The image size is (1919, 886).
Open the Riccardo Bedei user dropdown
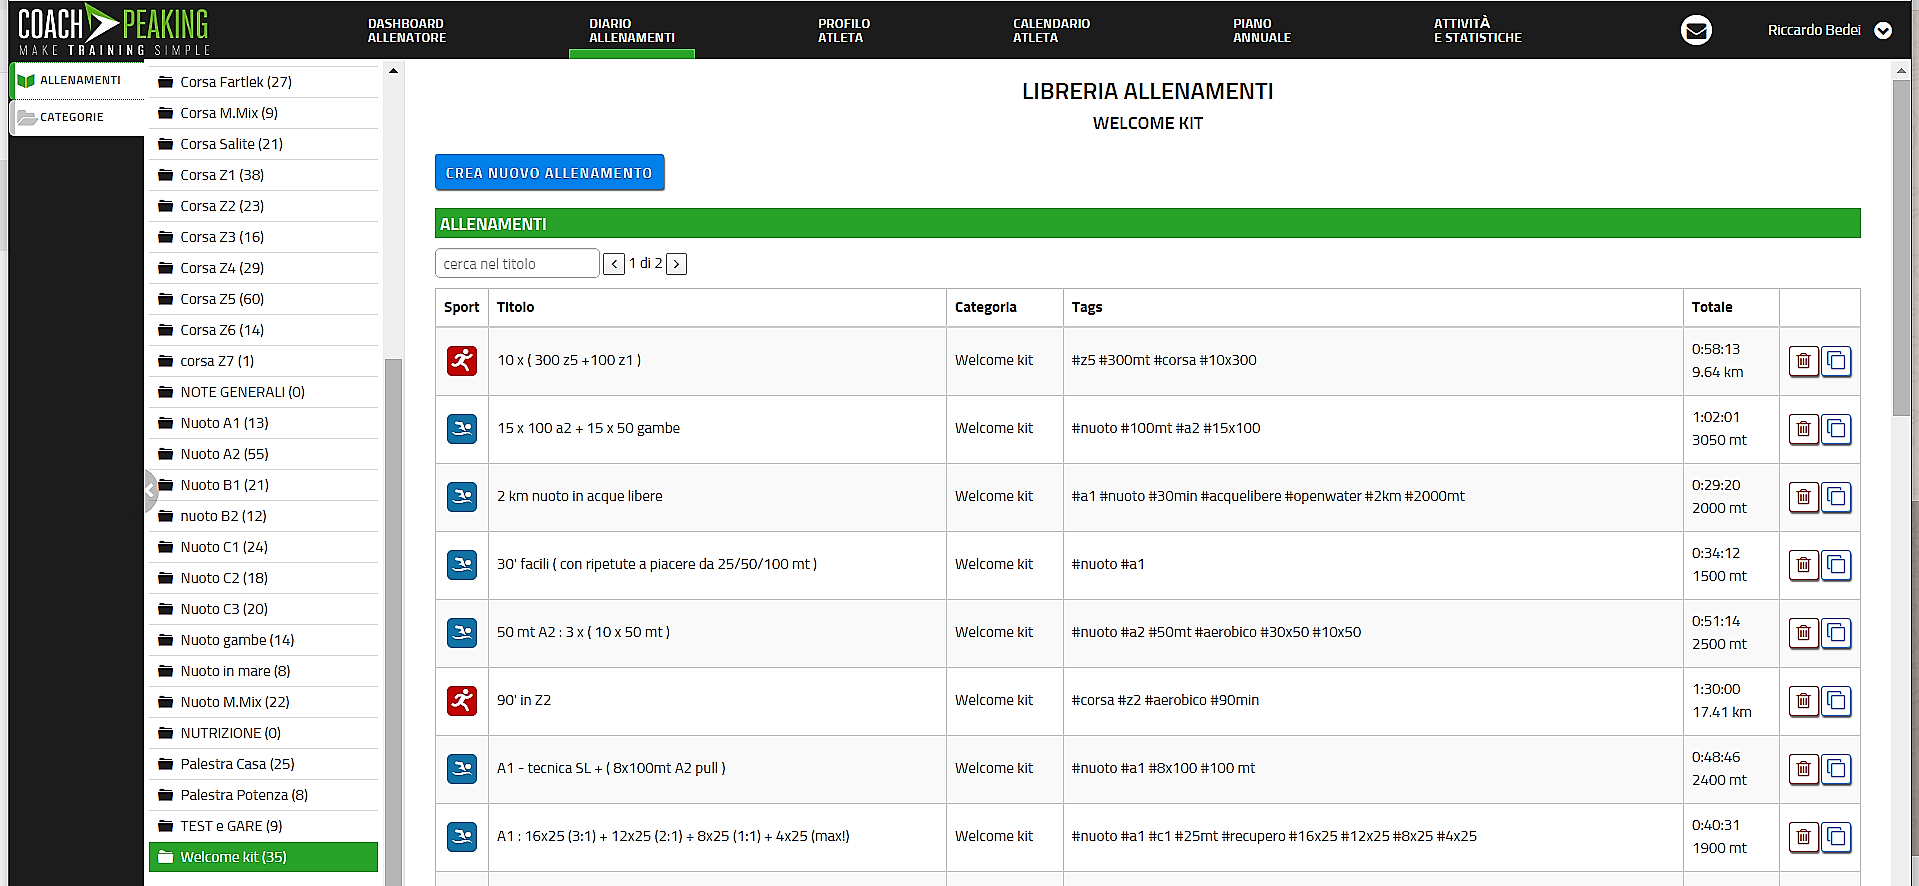tap(1829, 30)
